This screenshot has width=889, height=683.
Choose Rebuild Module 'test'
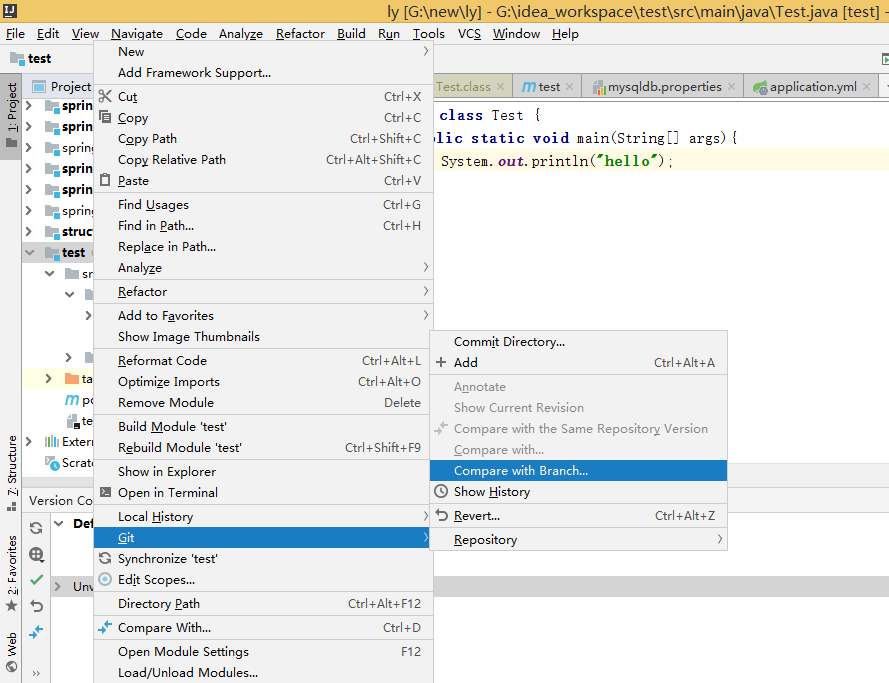pyautogui.click(x=263, y=448)
